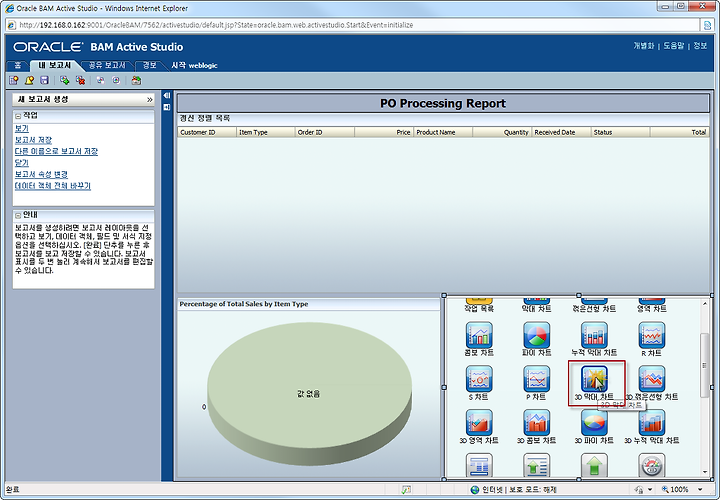The width and height of the screenshot is (720, 500).
Task: Click 다른 이름으로 보고서 저장 link
Action: coord(56,152)
